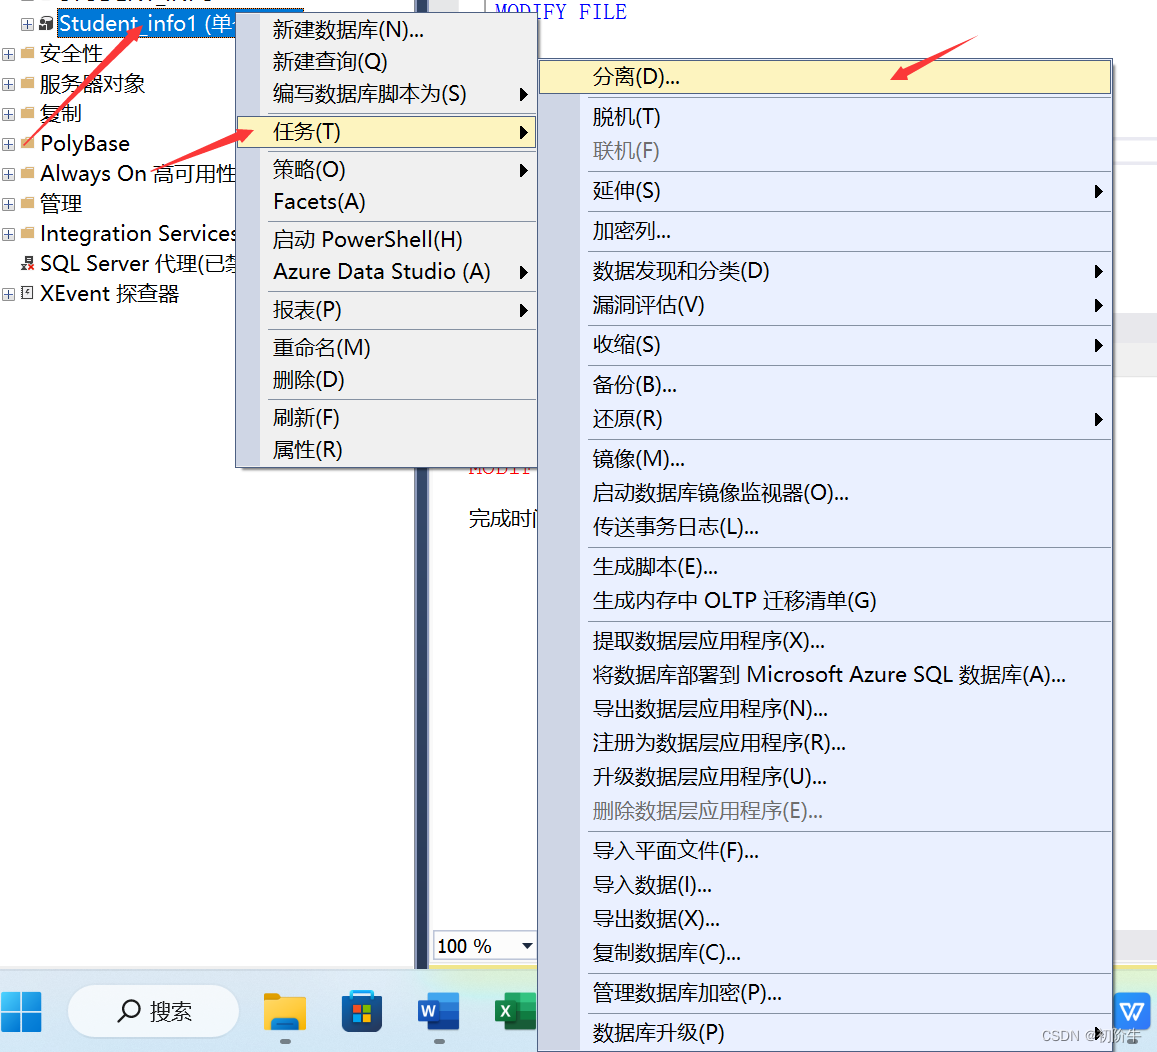Choose 镜像(M)... task
This screenshot has width=1157, height=1052.
(x=825, y=459)
